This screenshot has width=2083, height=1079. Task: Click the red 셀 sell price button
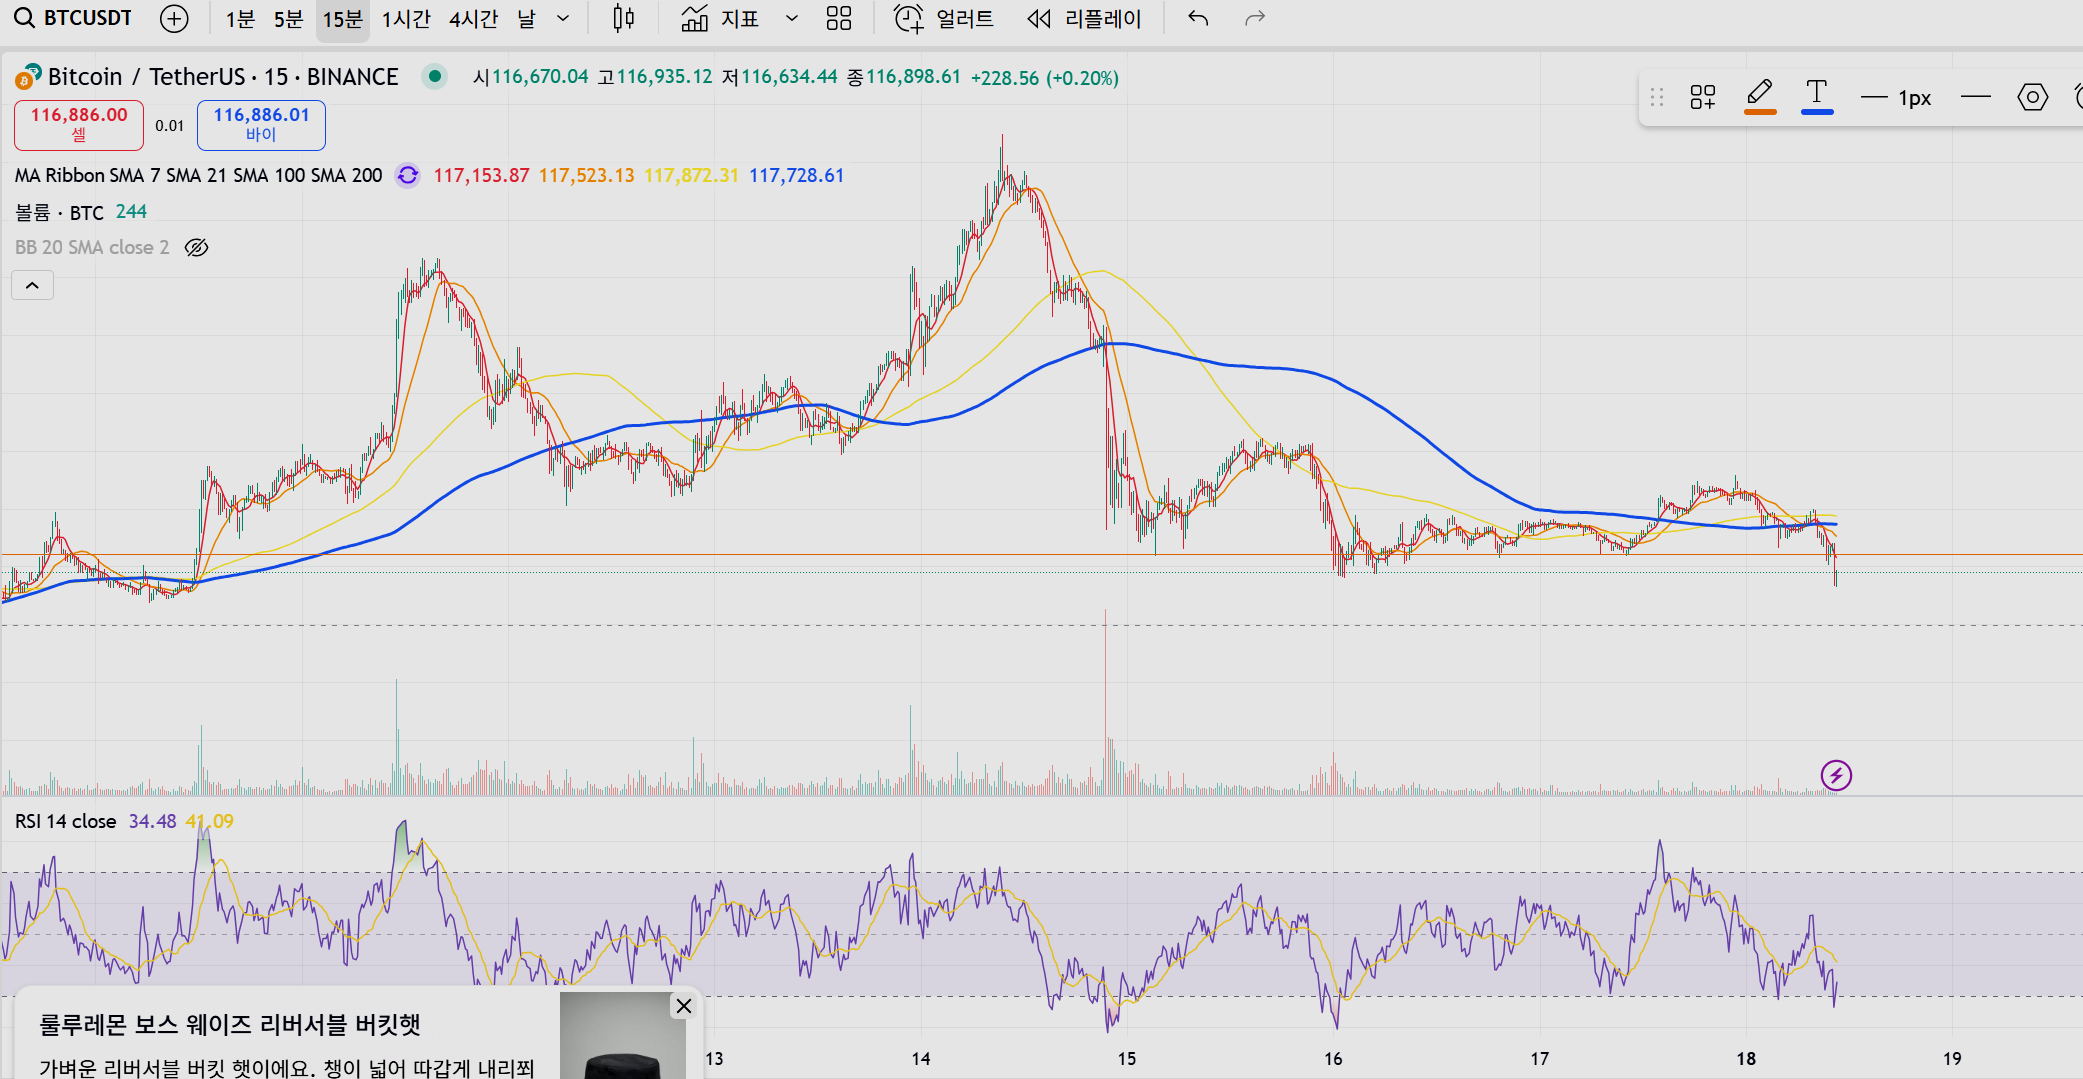coord(79,125)
